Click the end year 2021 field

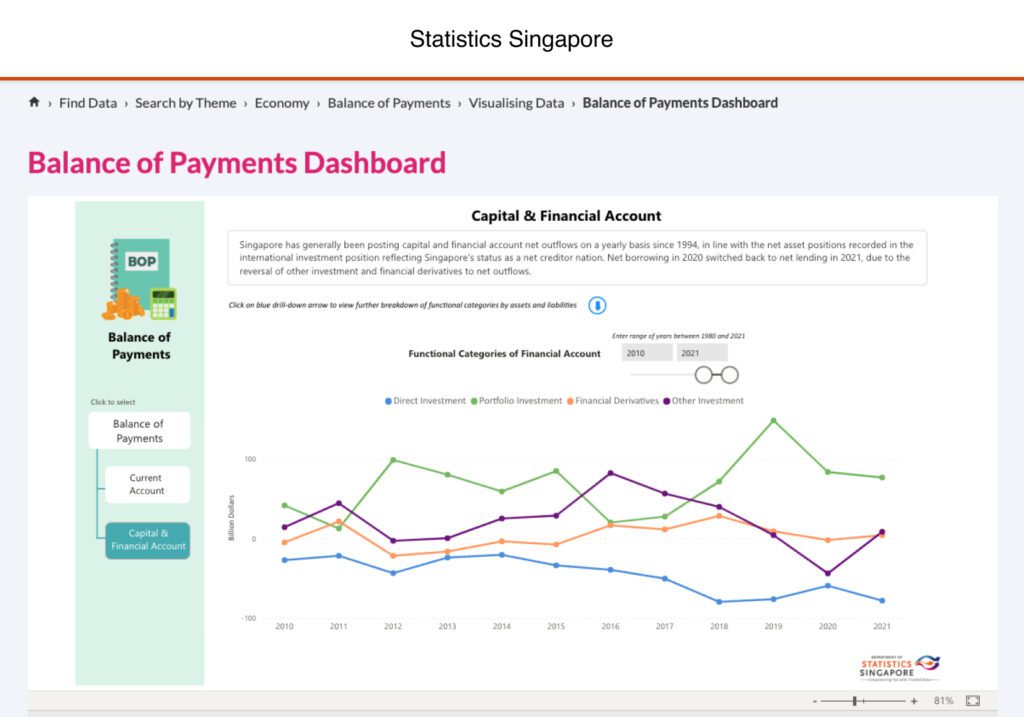(x=701, y=353)
